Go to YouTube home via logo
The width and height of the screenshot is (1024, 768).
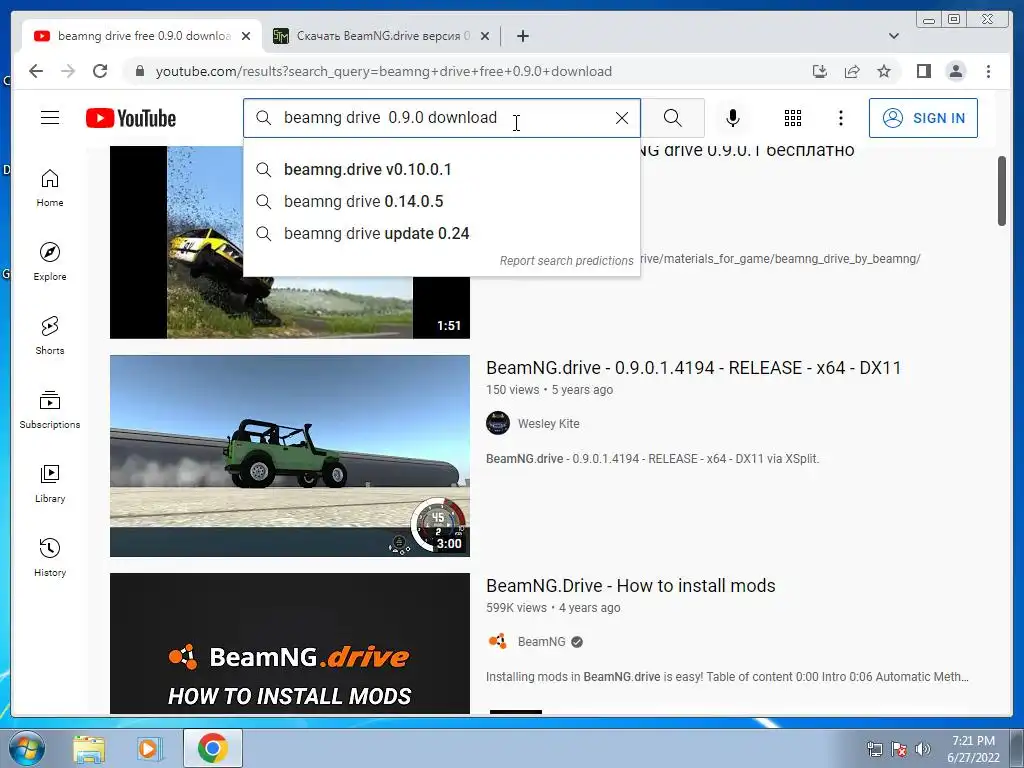tap(131, 118)
